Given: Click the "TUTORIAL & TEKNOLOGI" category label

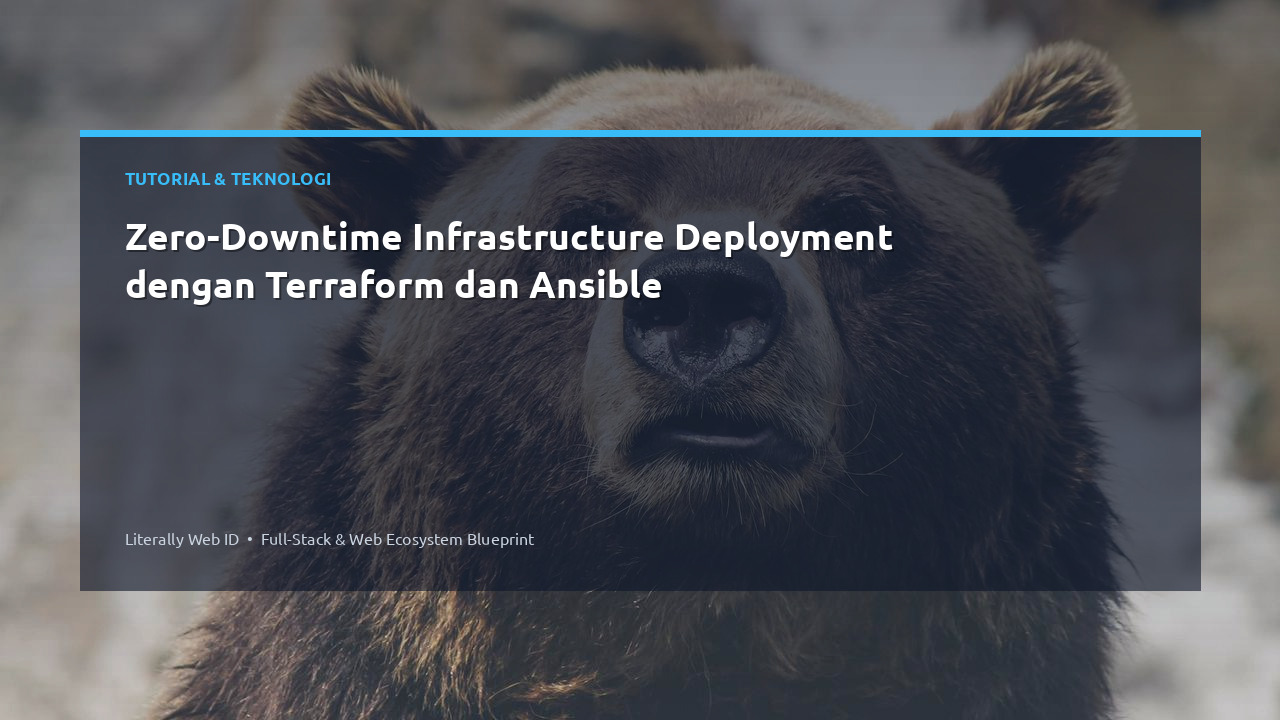Looking at the screenshot, I should click(228, 179).
